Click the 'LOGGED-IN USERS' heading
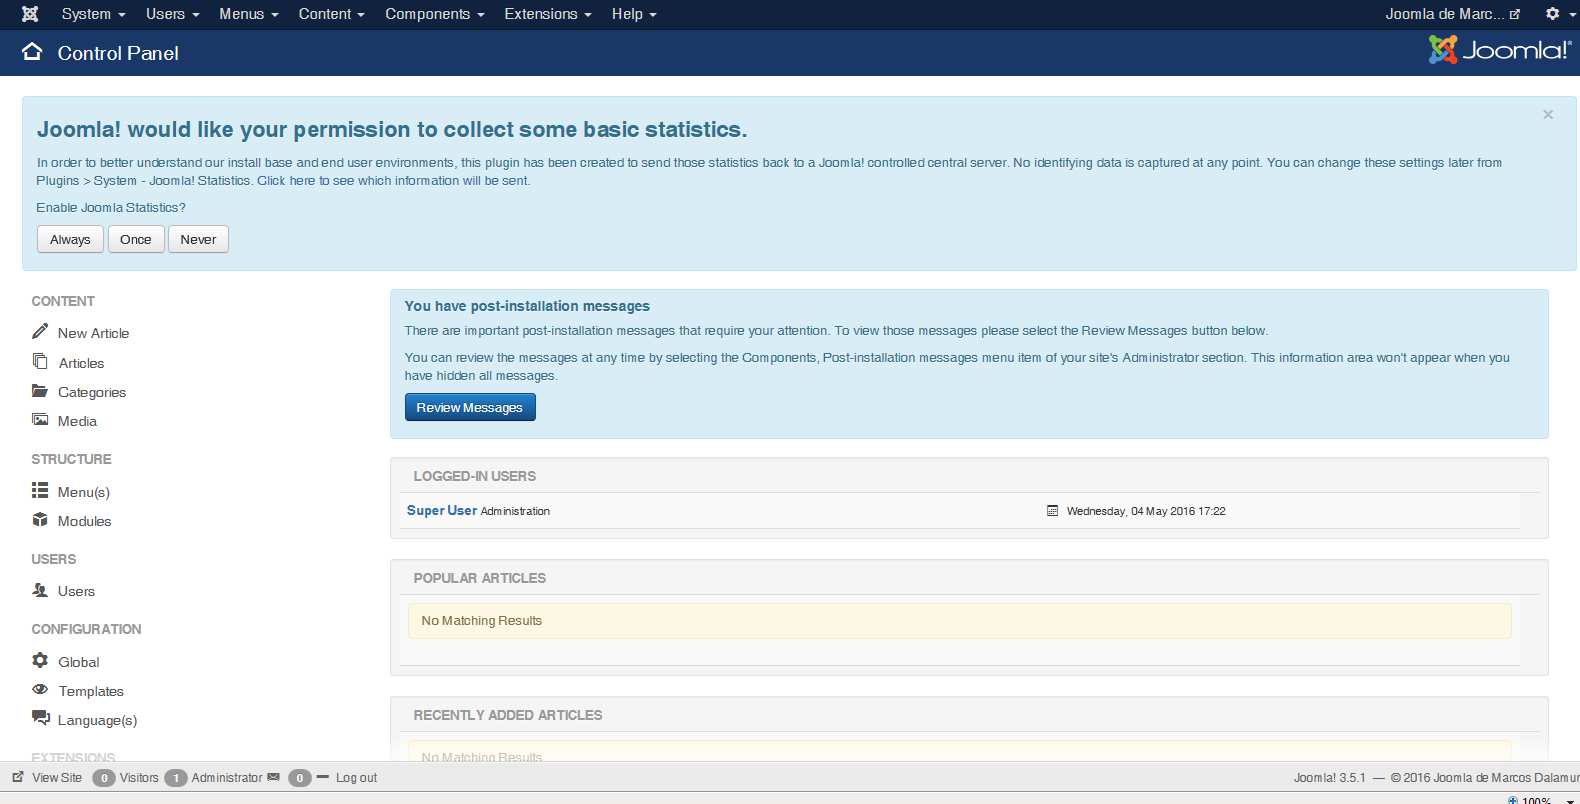 coord(475,476)
